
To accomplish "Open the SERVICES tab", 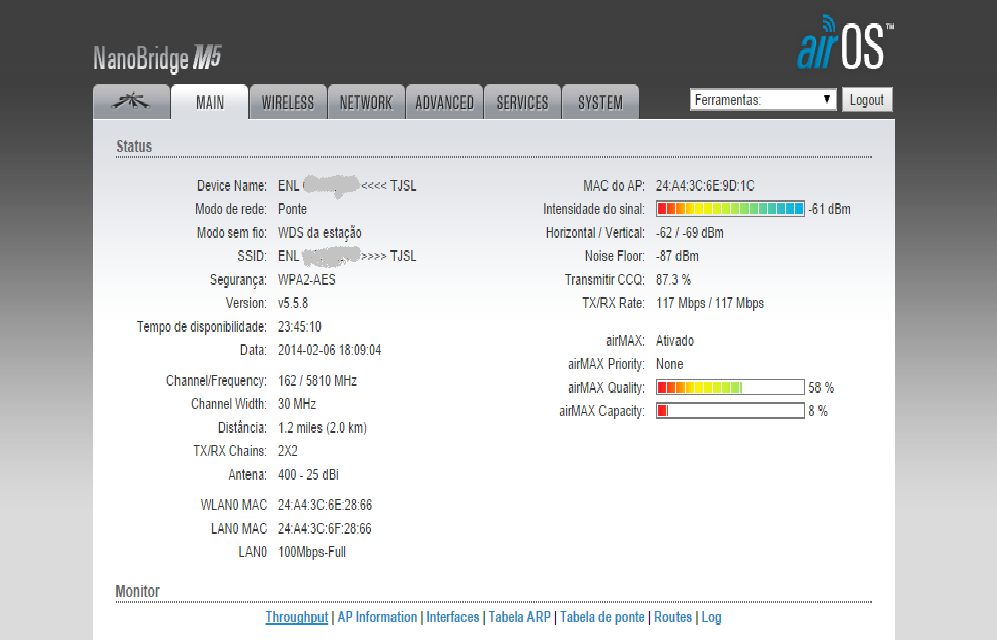I will 522,102.
